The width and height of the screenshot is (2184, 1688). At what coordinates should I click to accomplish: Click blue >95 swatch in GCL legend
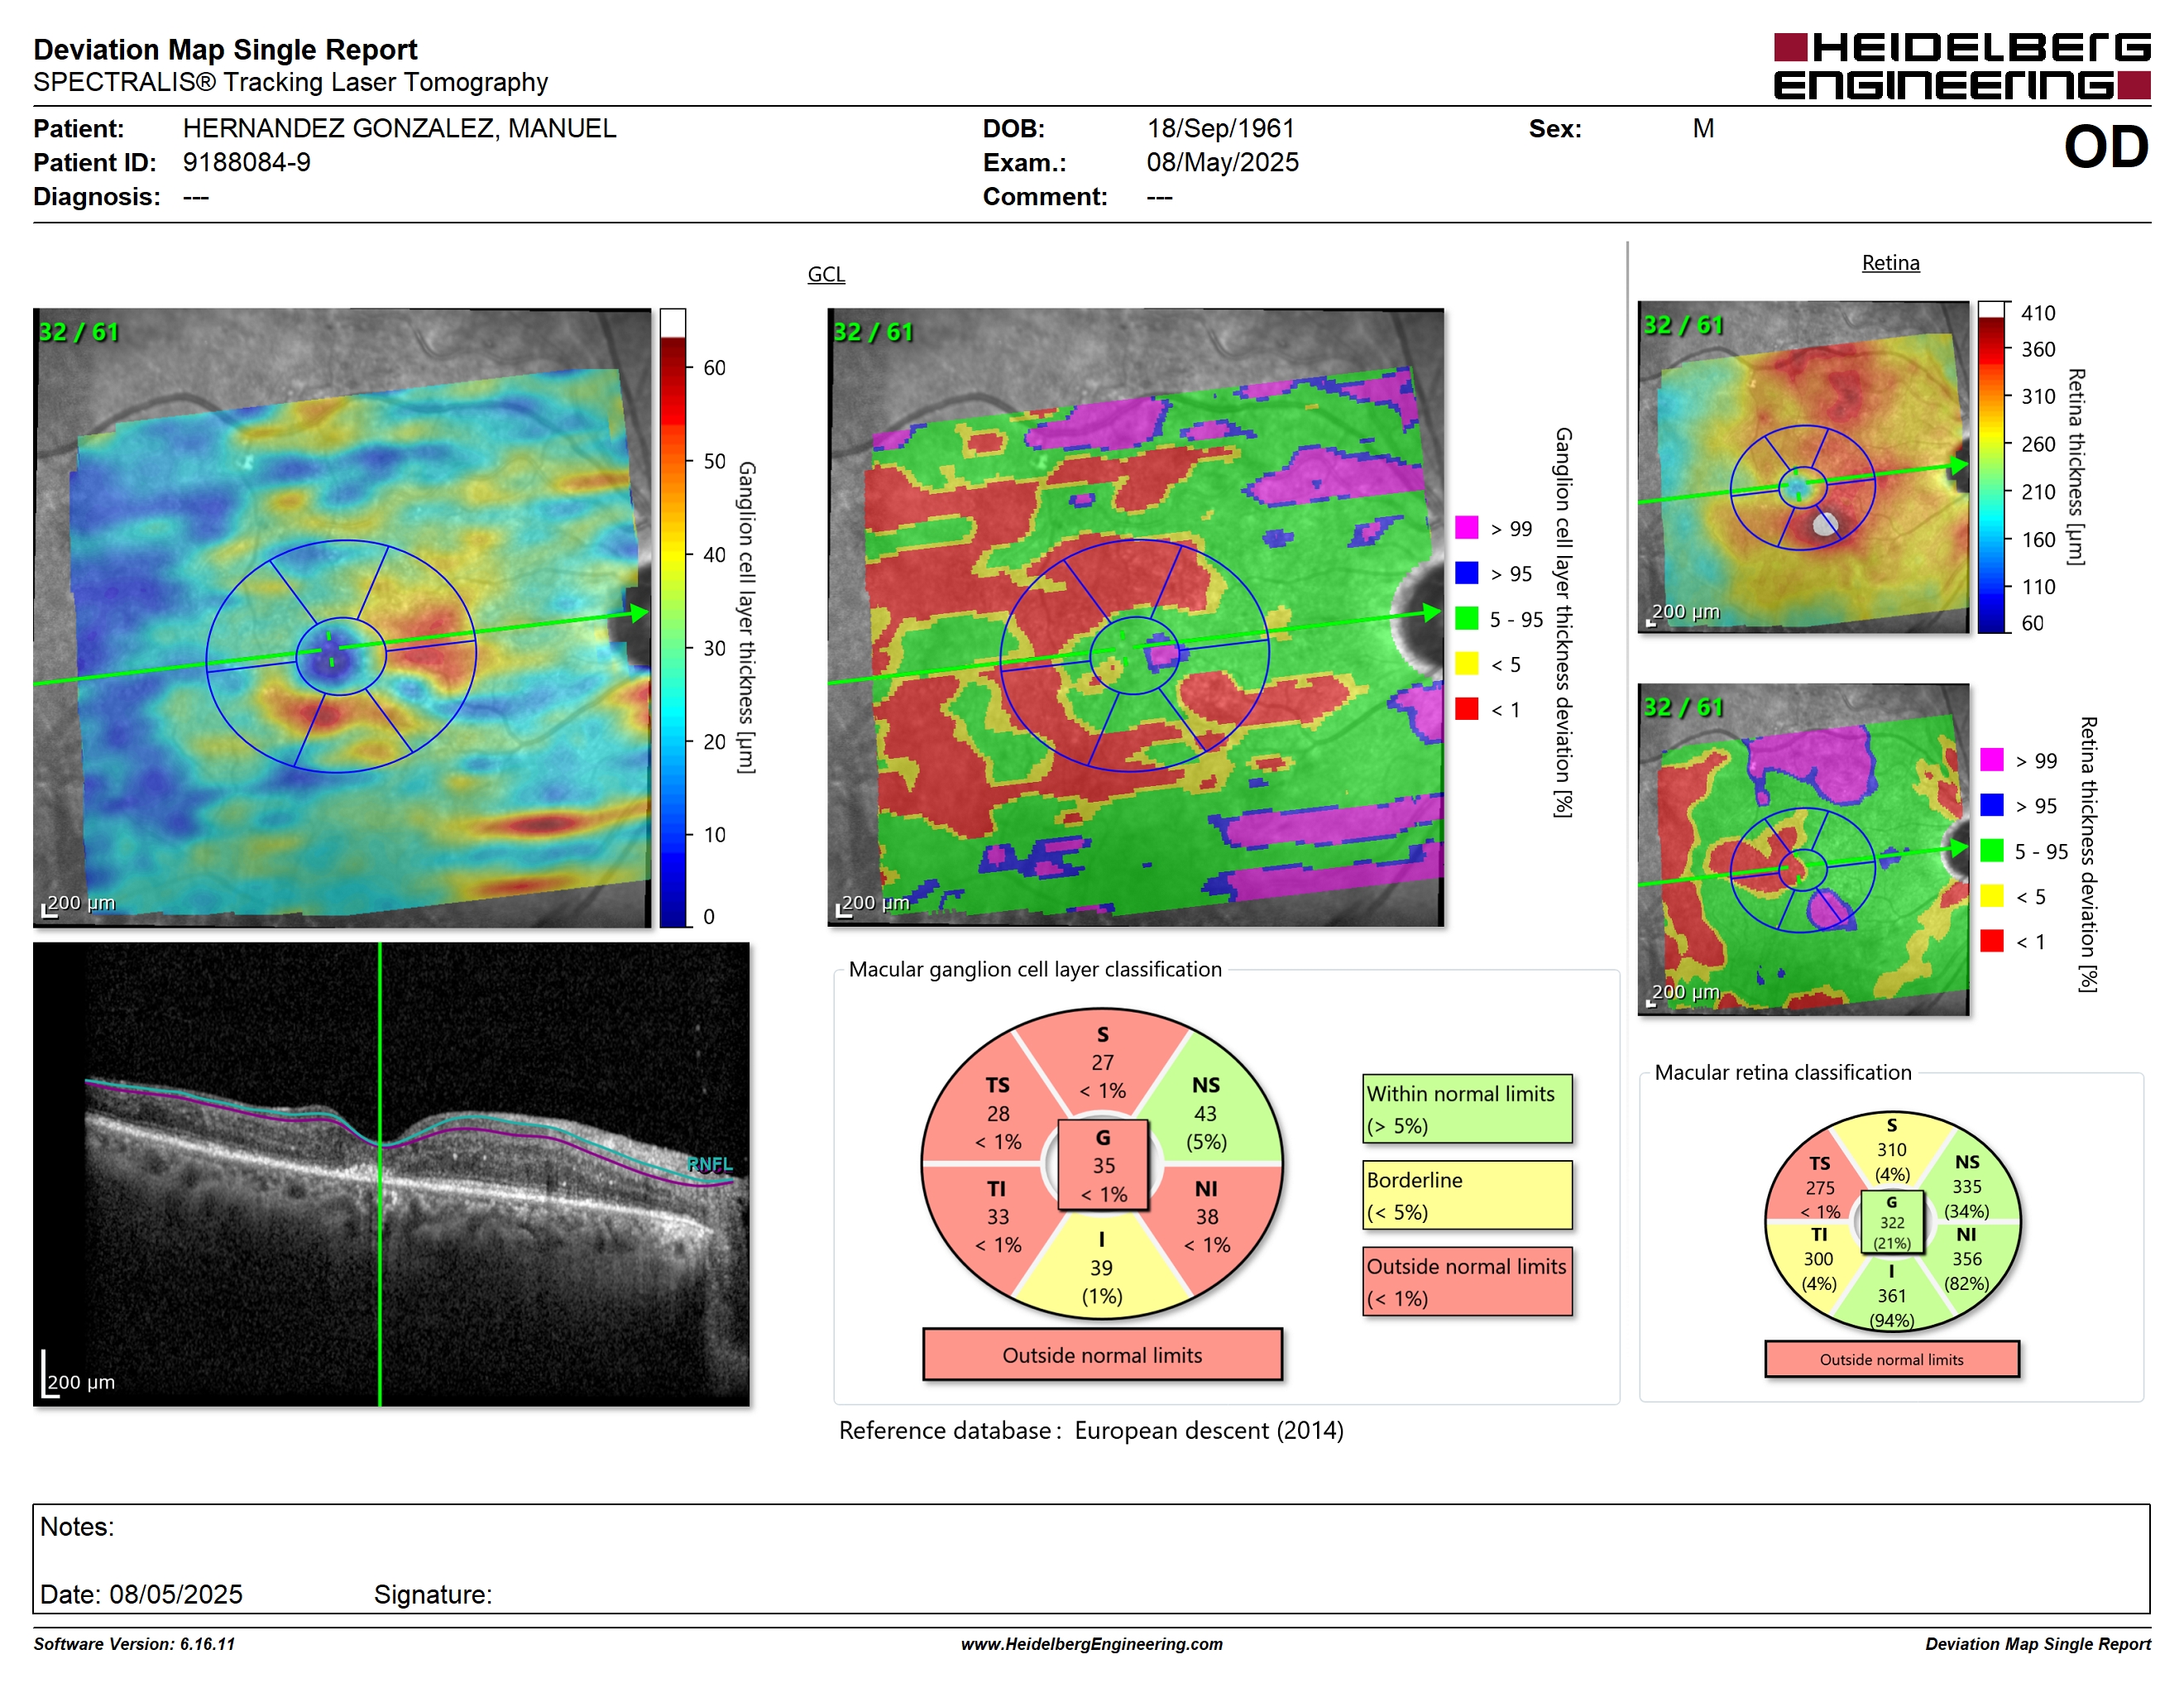(1466, 573)
